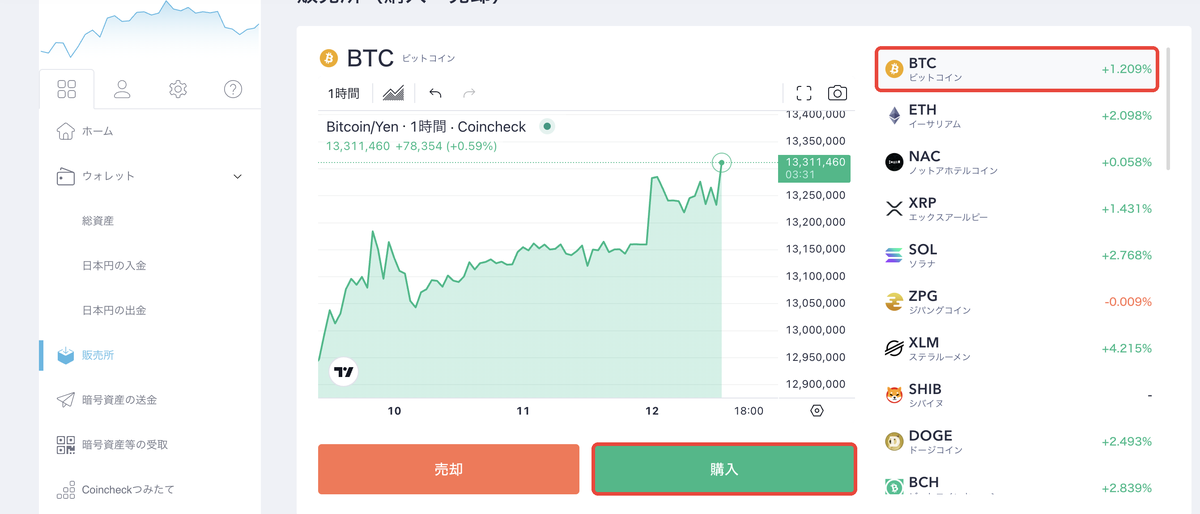Open the dashboard grid tab icon
Image resolution: width=1200 pixels, height=514 pixels.
[x=67, y=89]
